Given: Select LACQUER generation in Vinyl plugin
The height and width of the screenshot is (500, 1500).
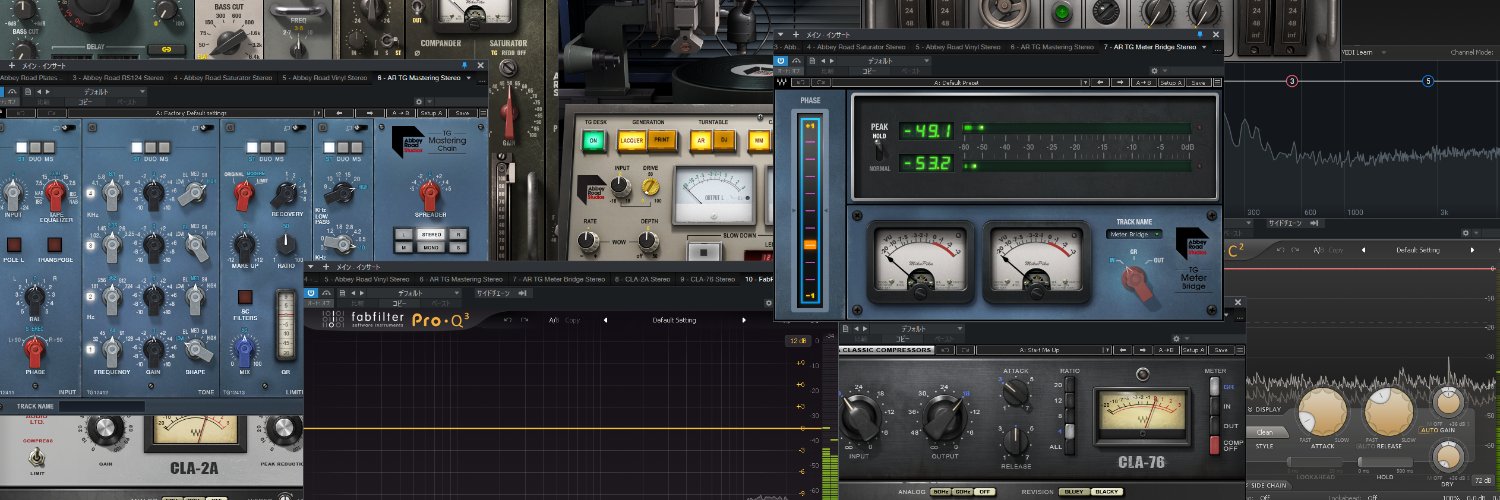Looking at the screenshot, I should coord(631,141).
